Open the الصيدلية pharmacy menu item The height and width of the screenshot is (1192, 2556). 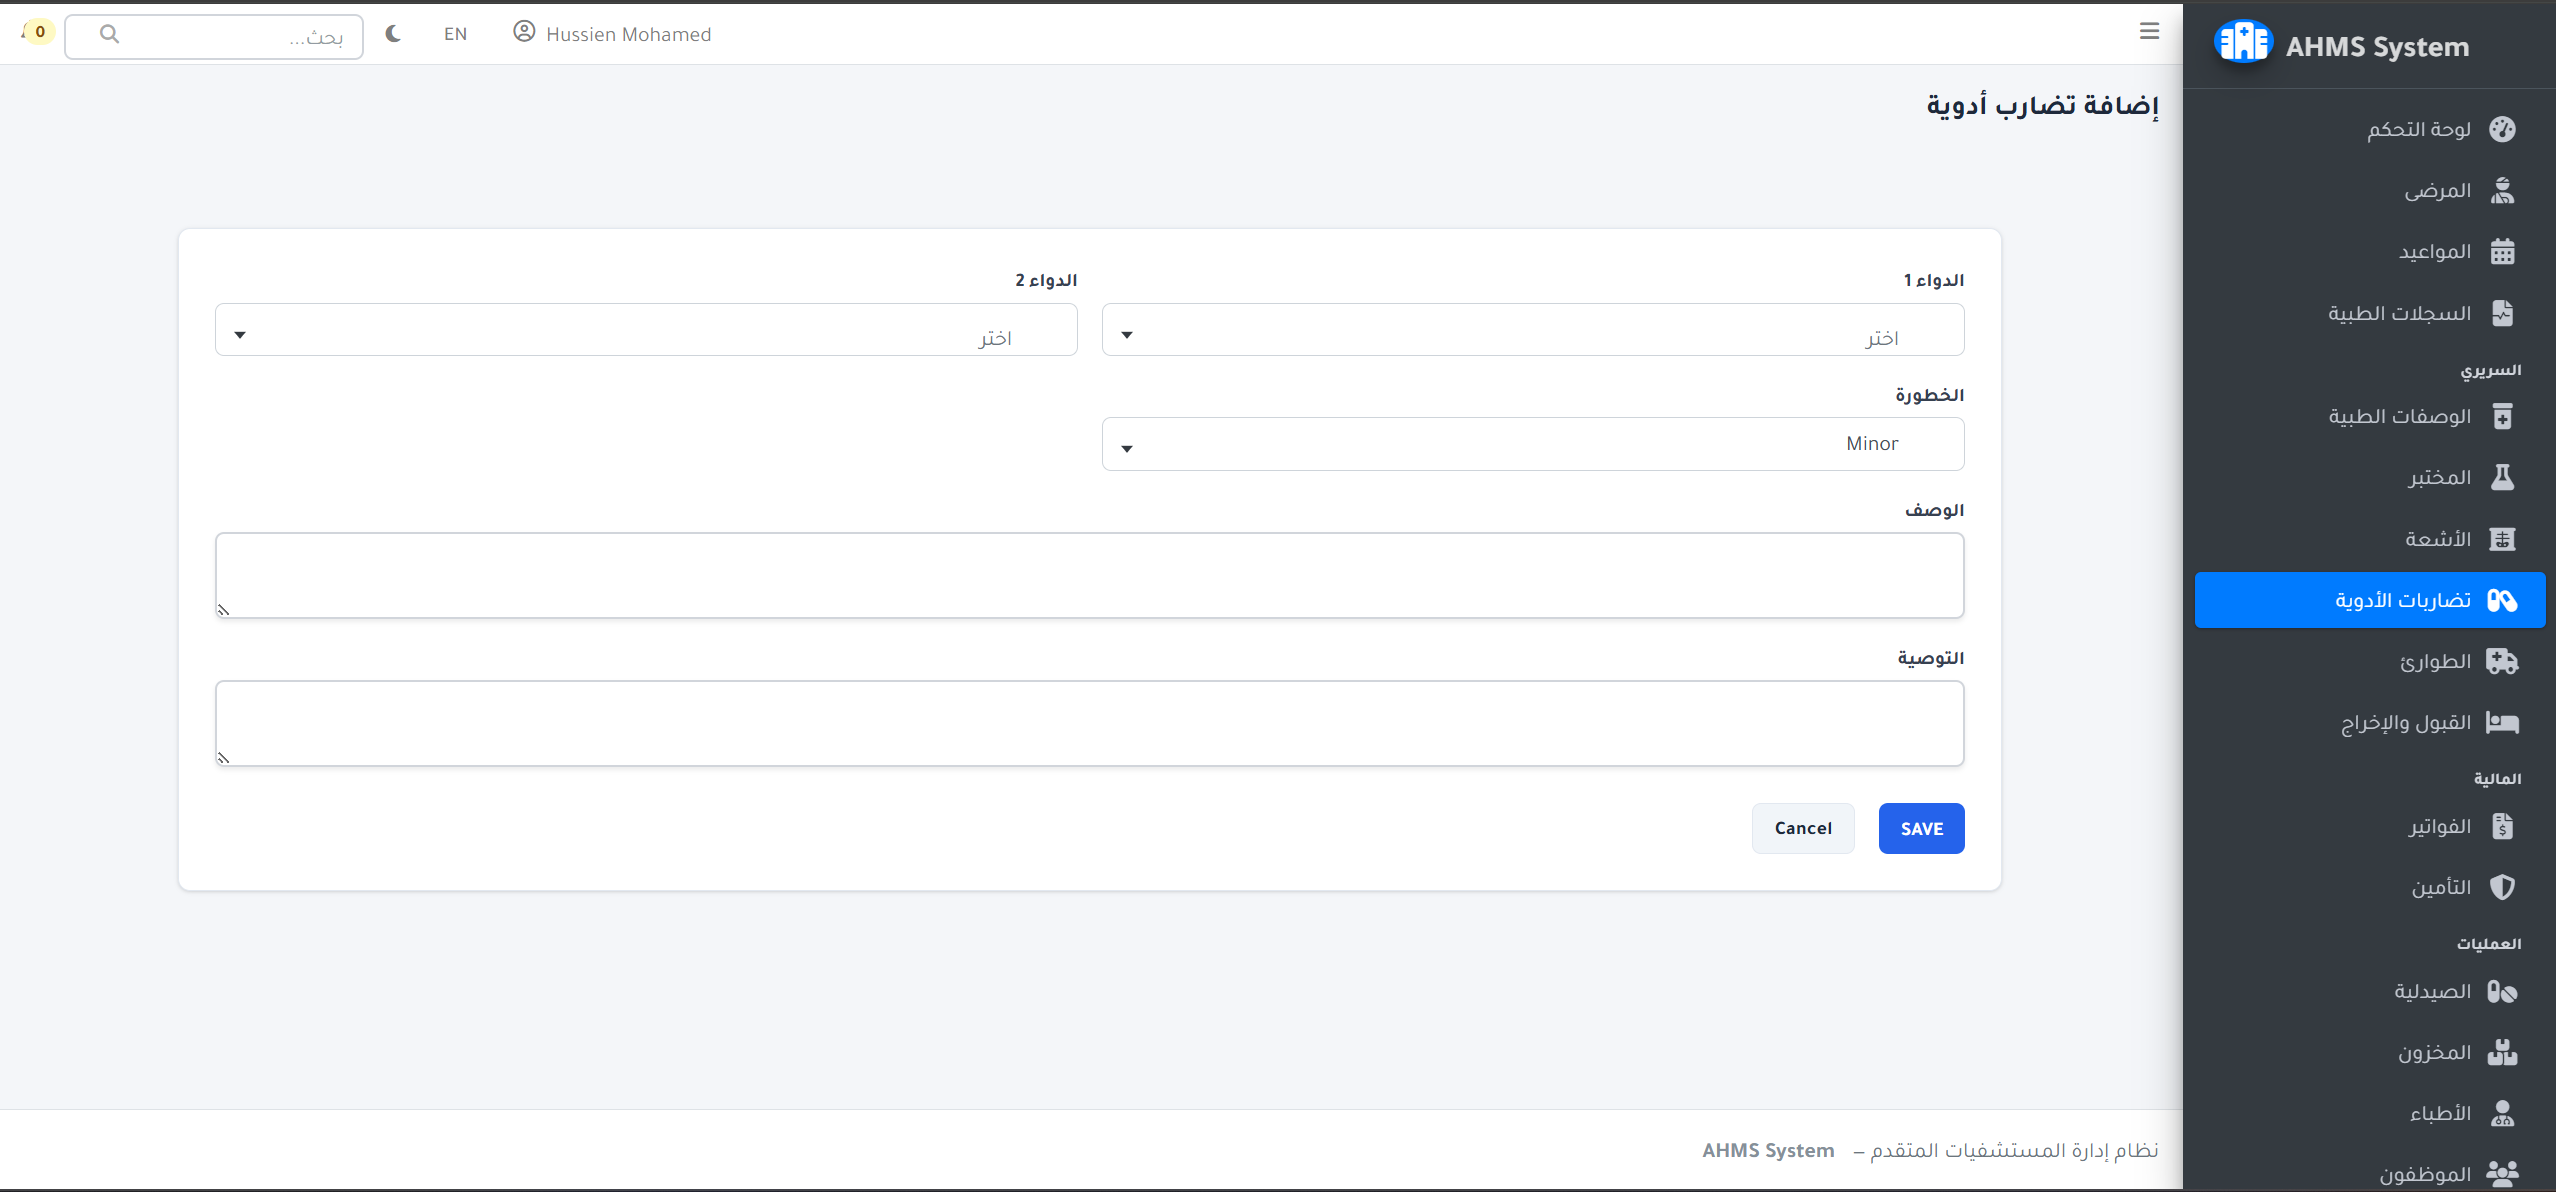tap(2431, 991)
